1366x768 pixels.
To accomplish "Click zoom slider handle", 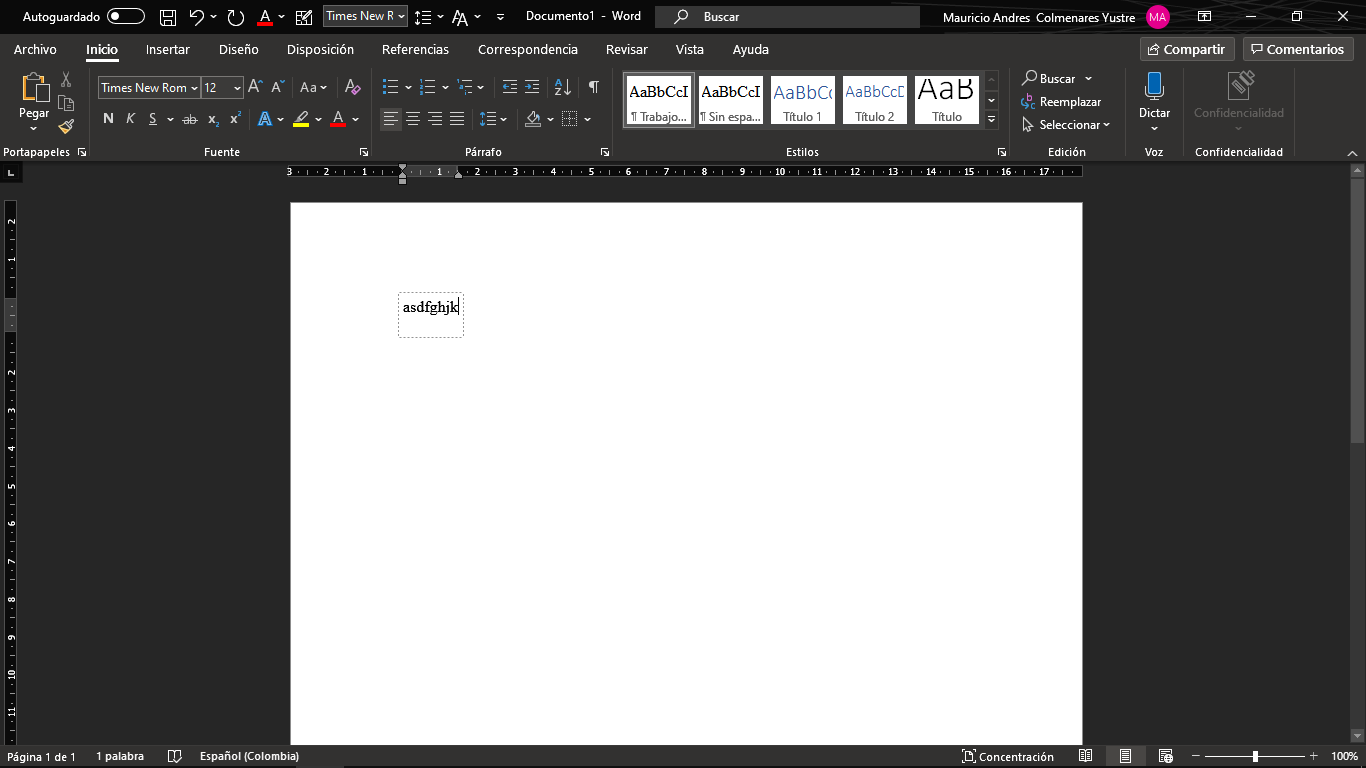I will point(1255,757).
